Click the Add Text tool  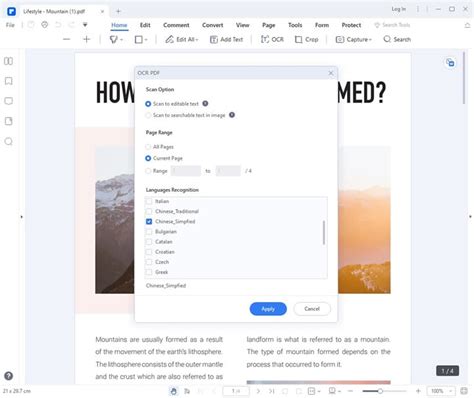[x=226, y=39]
